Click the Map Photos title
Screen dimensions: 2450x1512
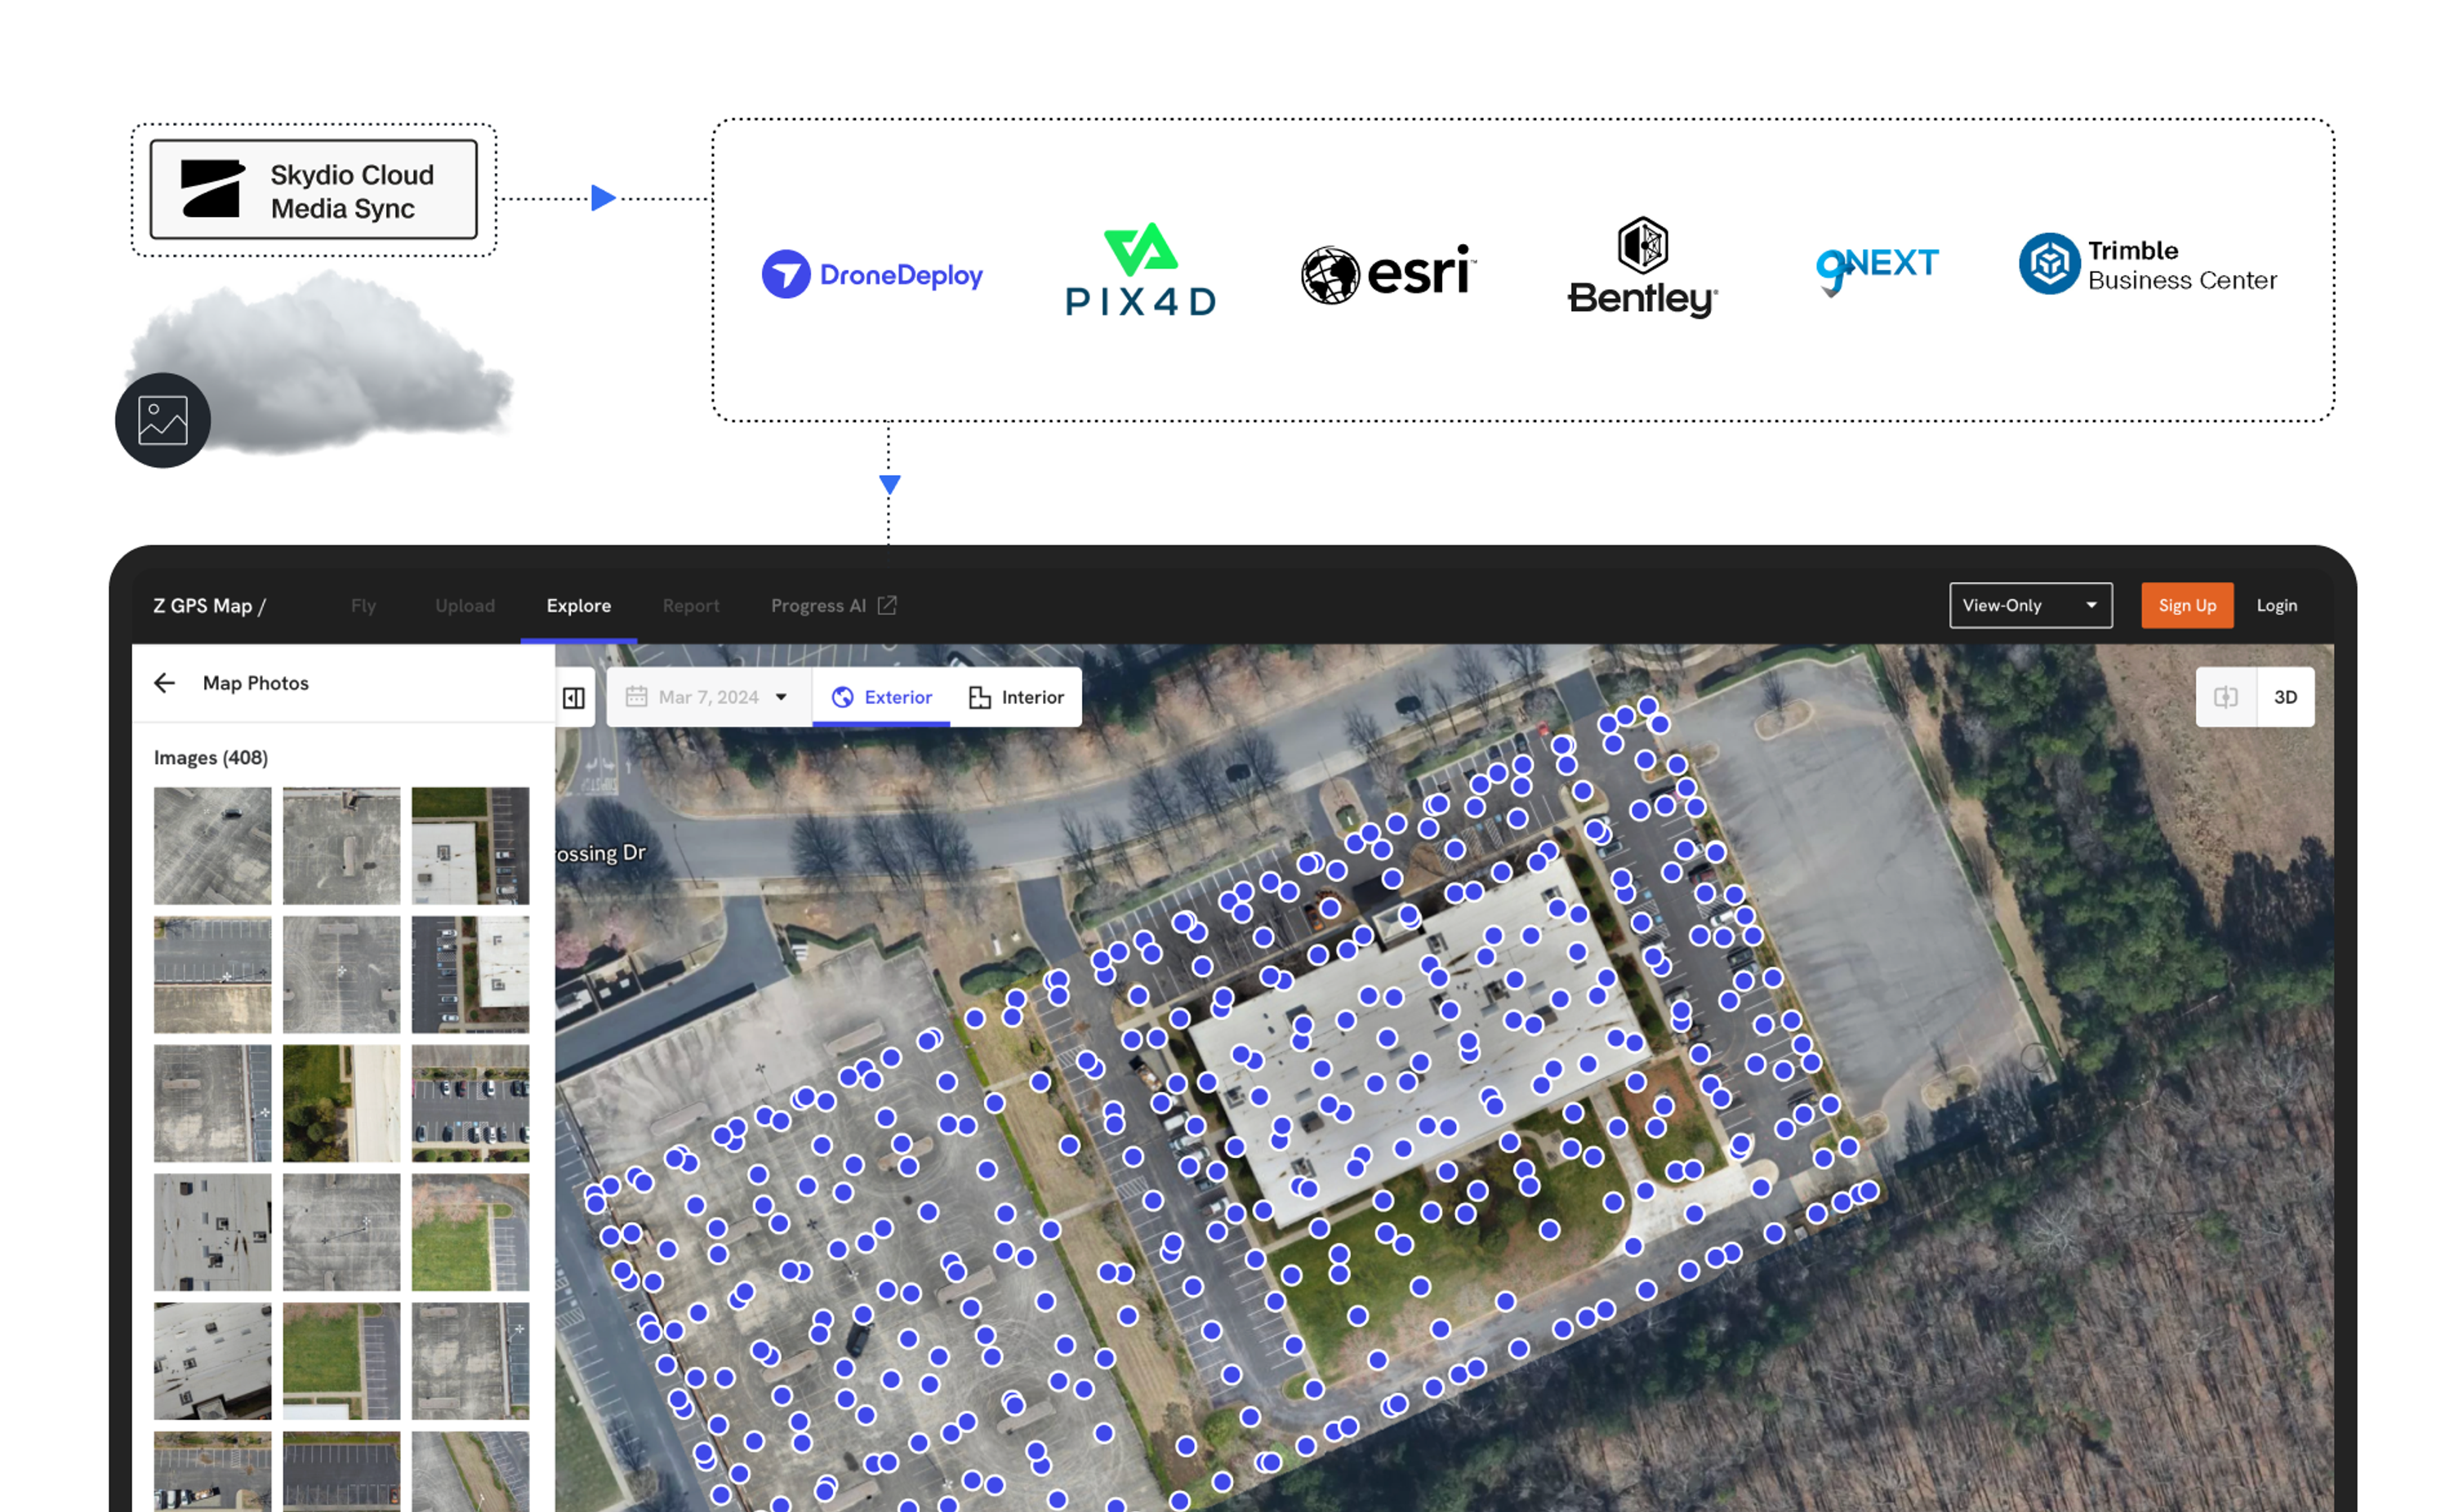(x=255, y=683)
